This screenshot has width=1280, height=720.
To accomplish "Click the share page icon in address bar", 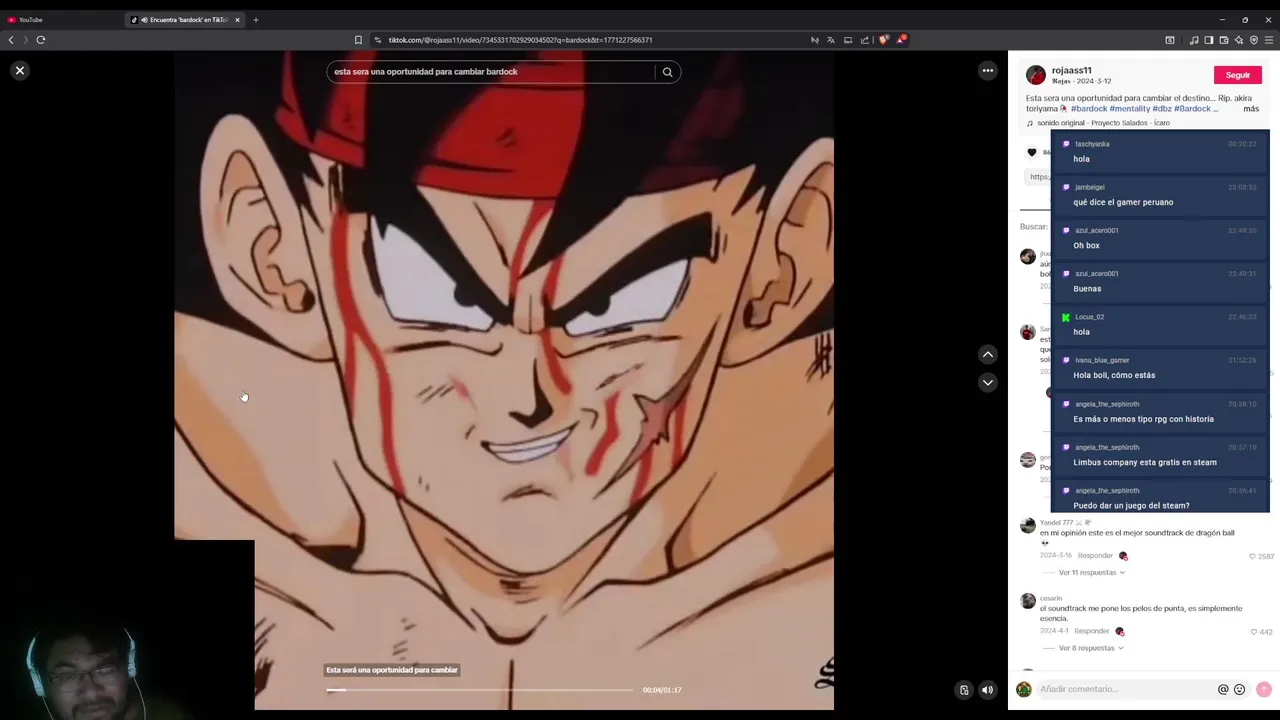I will point(865,40).
